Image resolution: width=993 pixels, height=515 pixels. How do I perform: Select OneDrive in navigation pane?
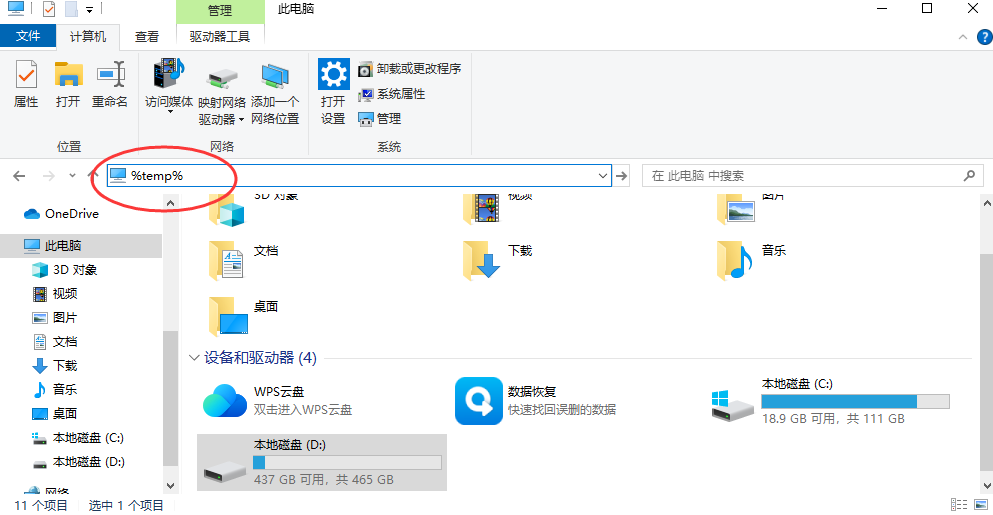(61, 214)
